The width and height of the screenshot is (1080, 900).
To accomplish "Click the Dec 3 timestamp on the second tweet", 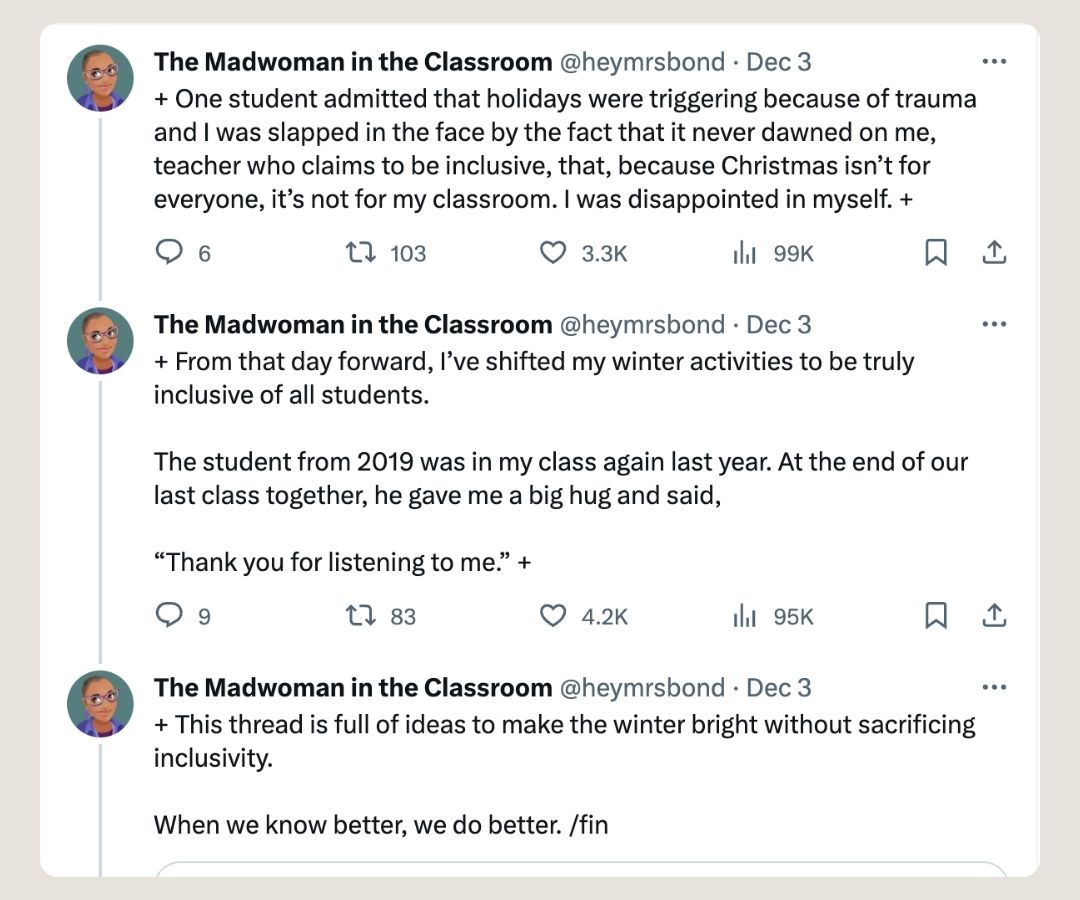I will 779,325.
